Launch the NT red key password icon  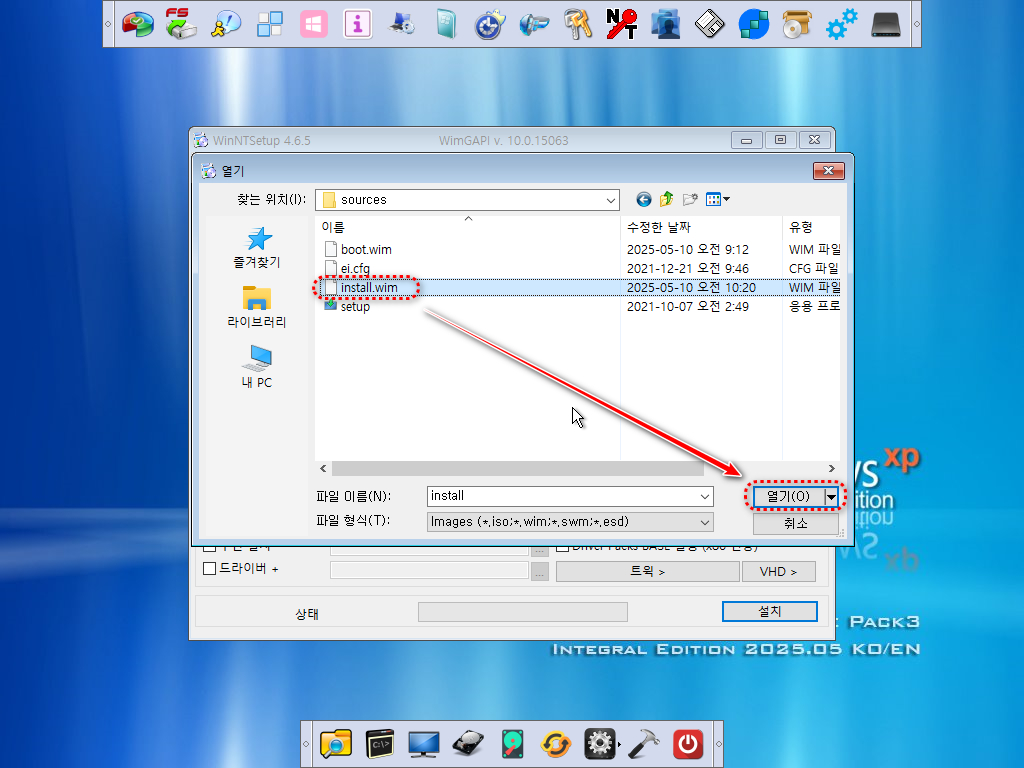coord(622,24)
